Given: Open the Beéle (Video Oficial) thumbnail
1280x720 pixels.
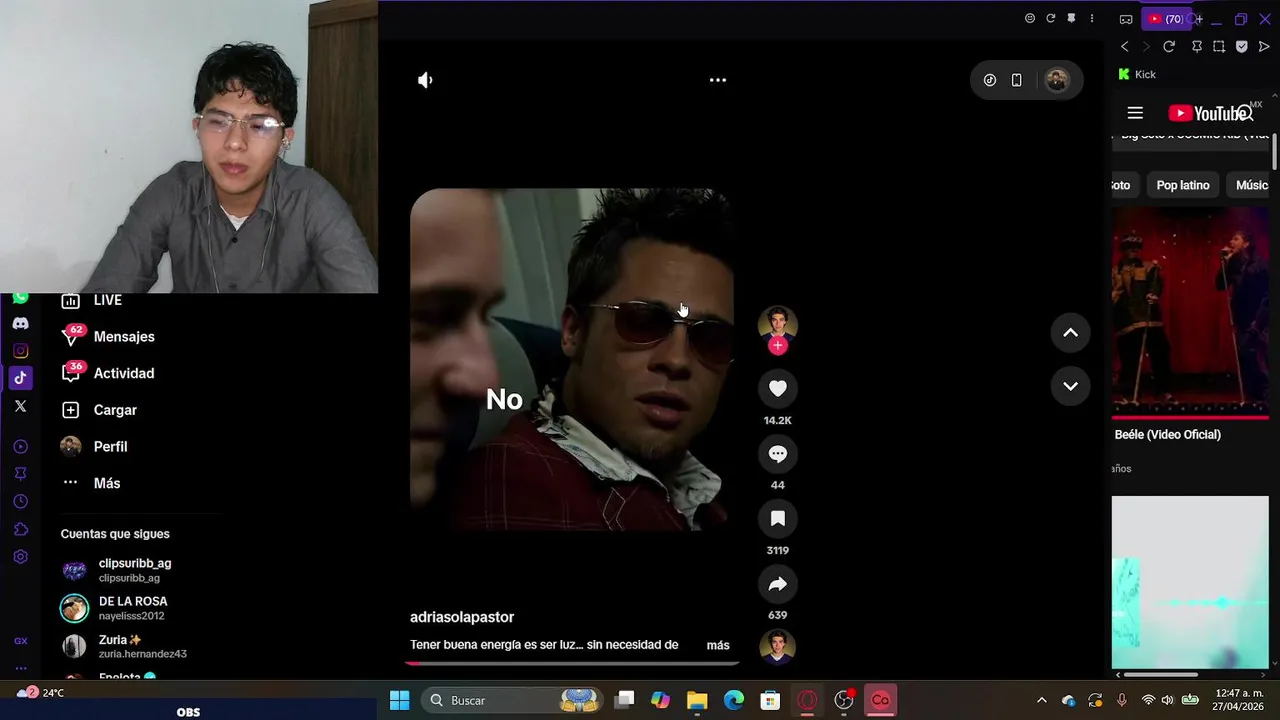Looking at the screenshot, I should coord(1190,312).
